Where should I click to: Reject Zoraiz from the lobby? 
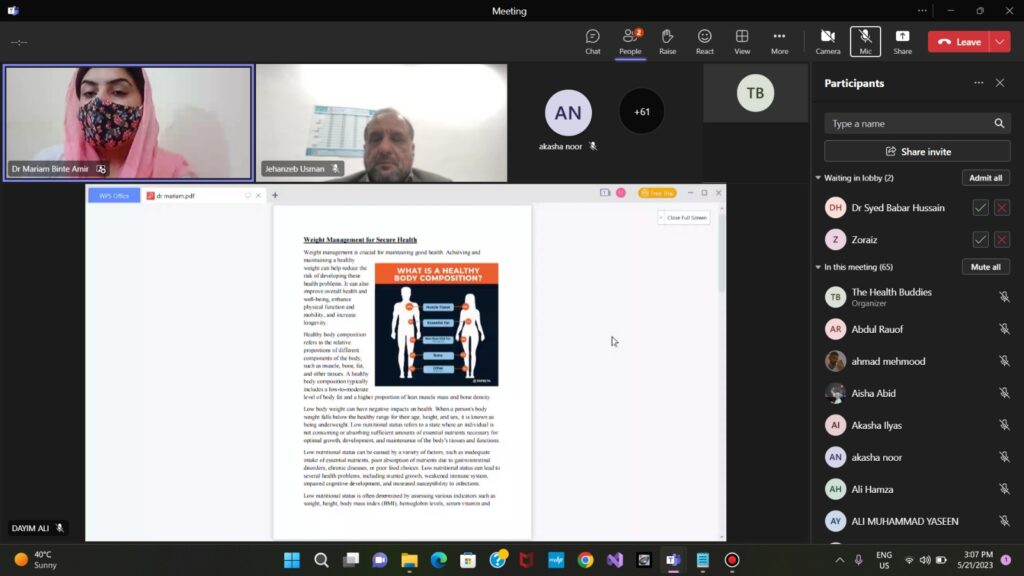click(1002, 240)
